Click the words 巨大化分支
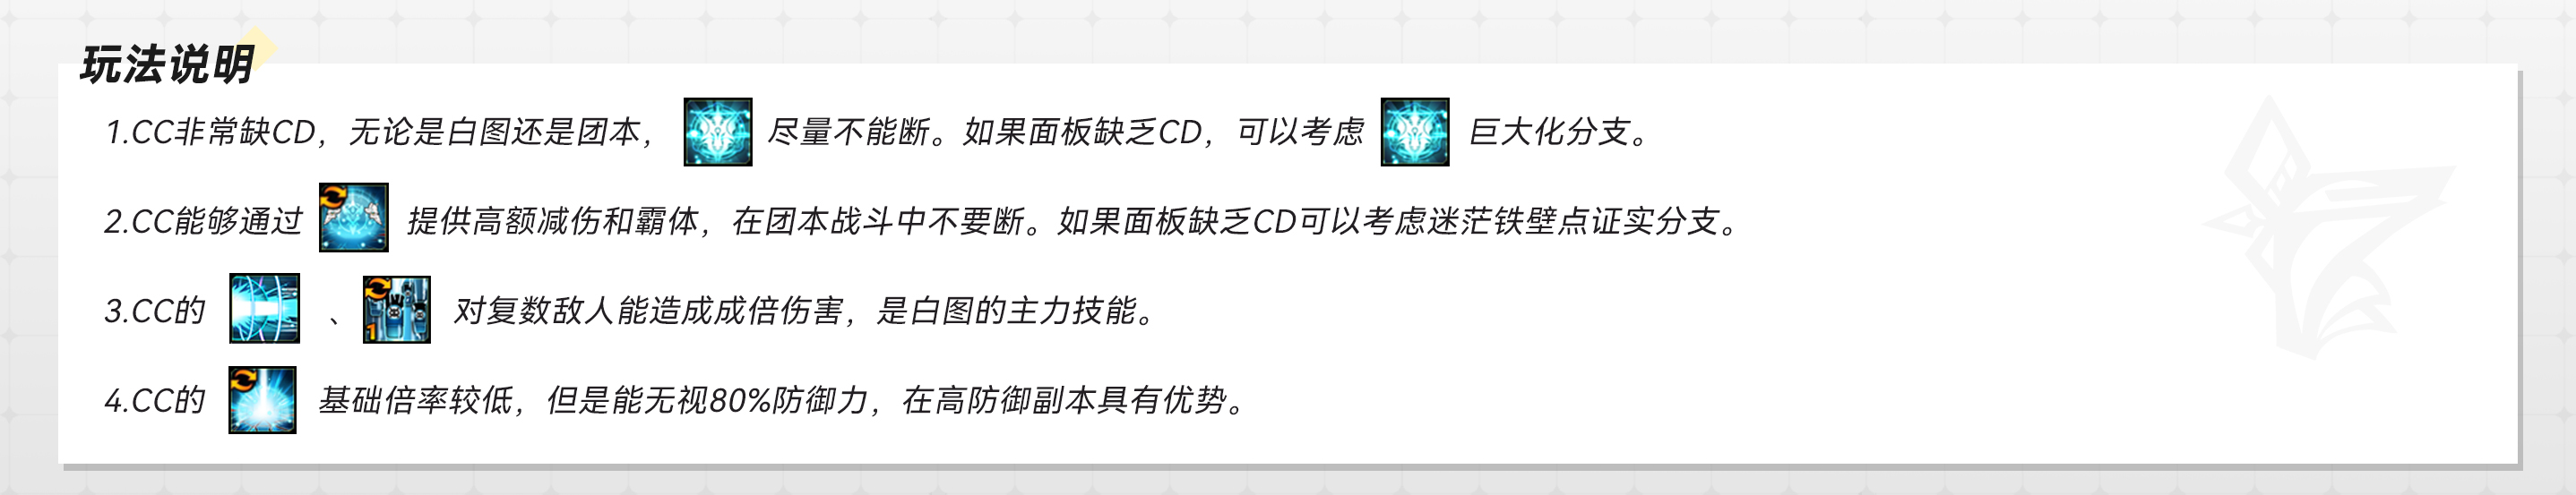 pos(1549,132)
